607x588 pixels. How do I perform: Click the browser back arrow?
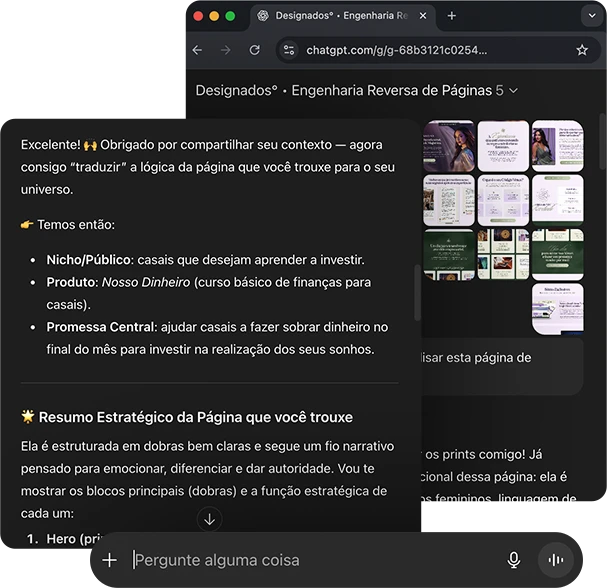(x=197, y=50)
